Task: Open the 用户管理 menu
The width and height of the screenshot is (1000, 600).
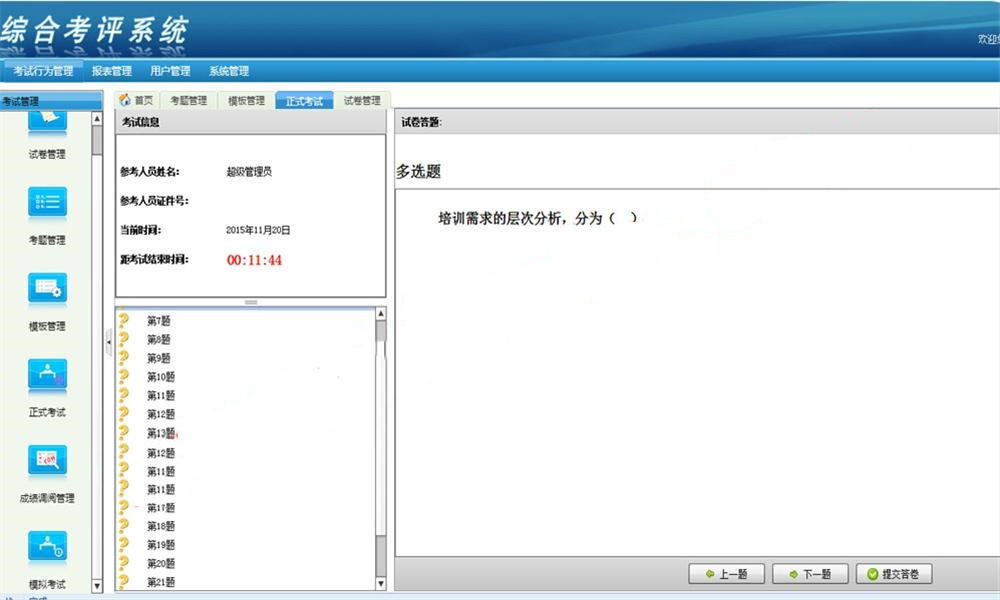Action: 170,71
